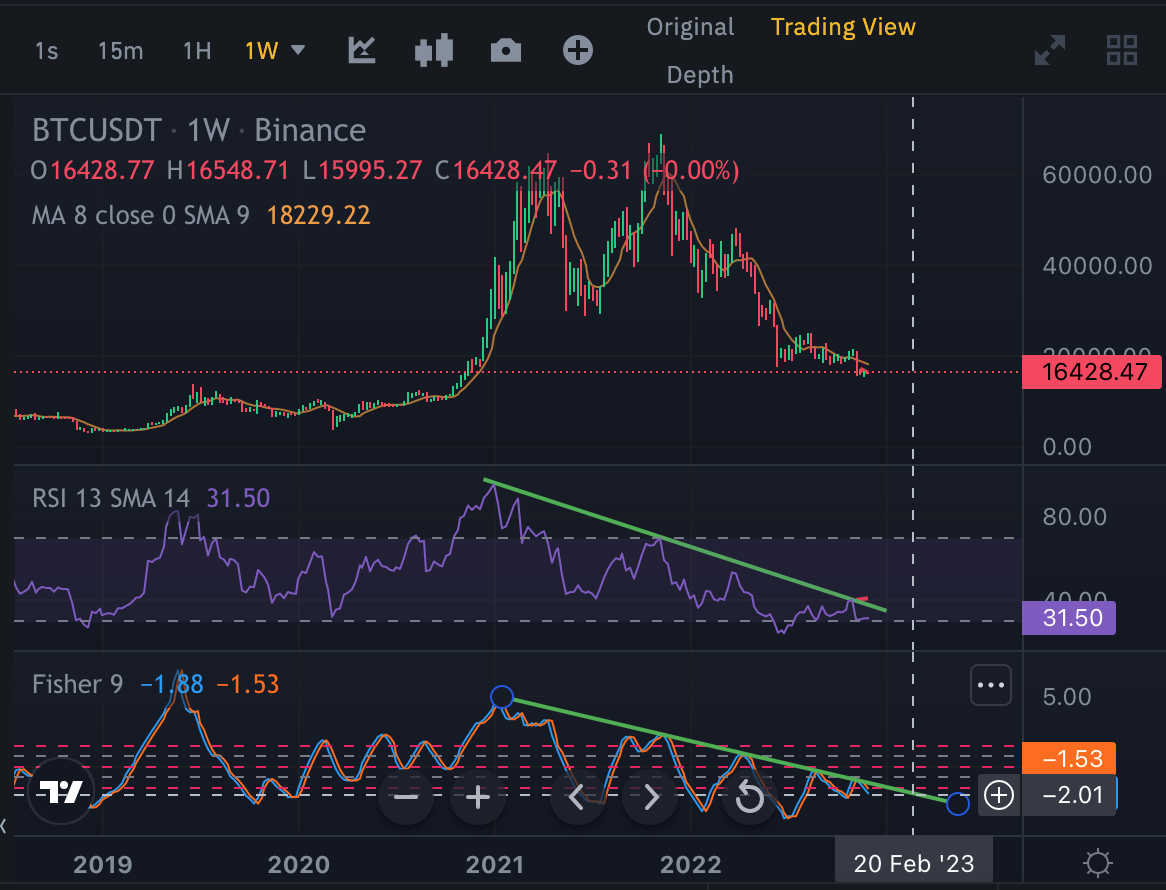
Task: Click the 2019 time axis label
Action: 103,865
